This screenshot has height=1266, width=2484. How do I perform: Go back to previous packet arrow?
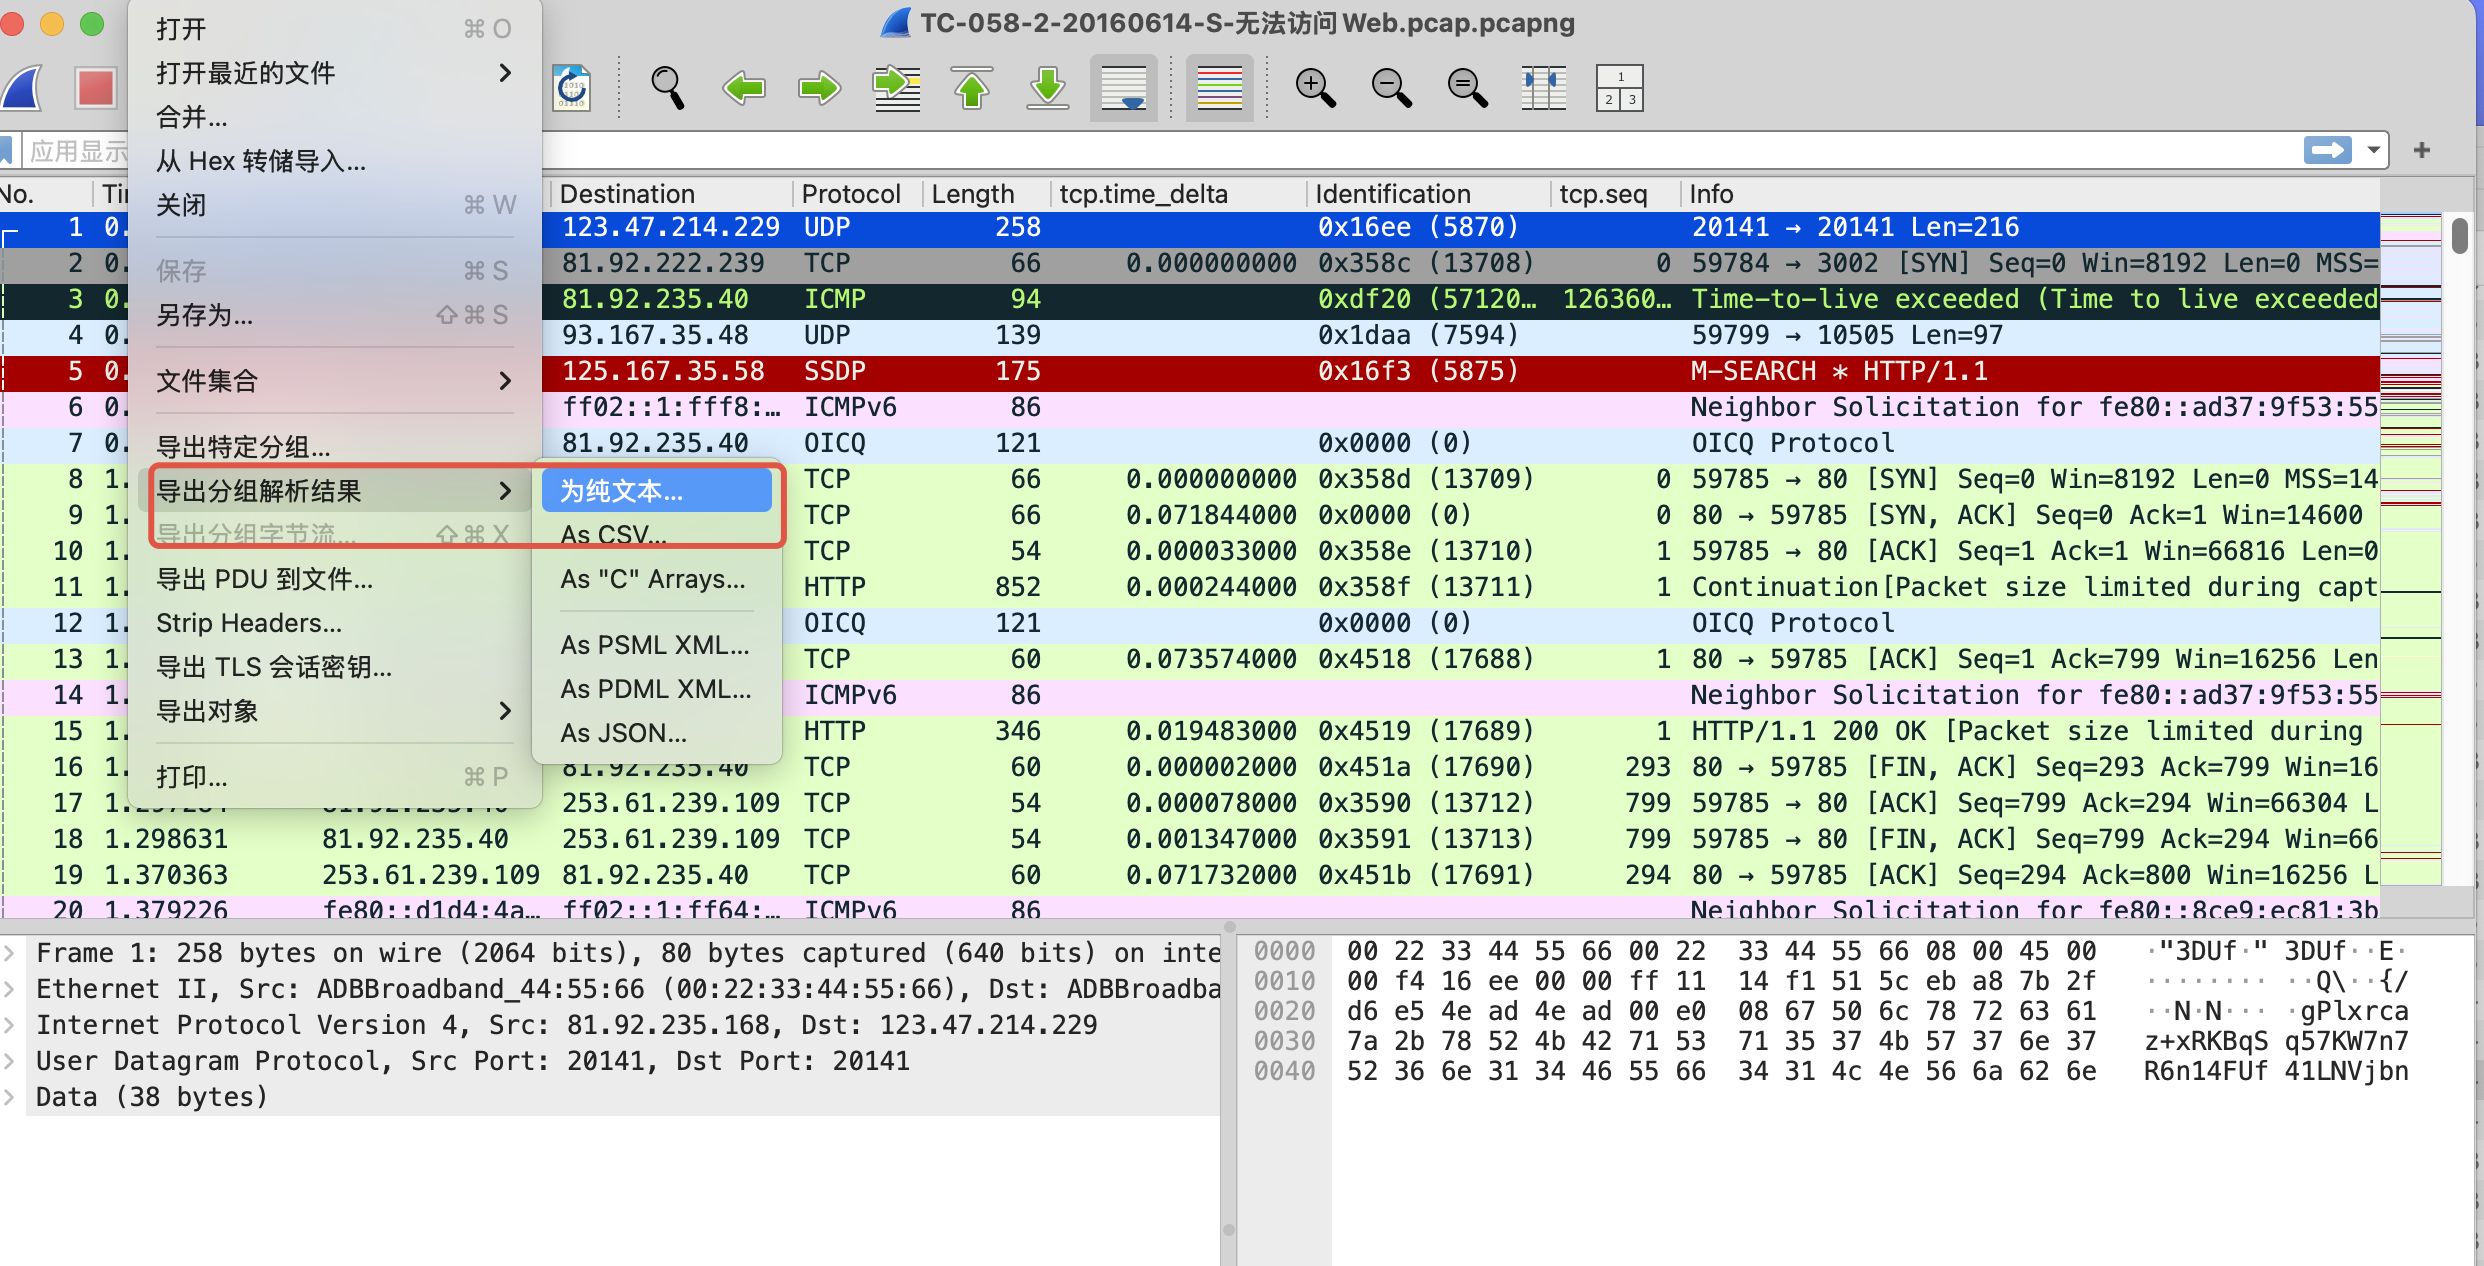click(743, 88)
